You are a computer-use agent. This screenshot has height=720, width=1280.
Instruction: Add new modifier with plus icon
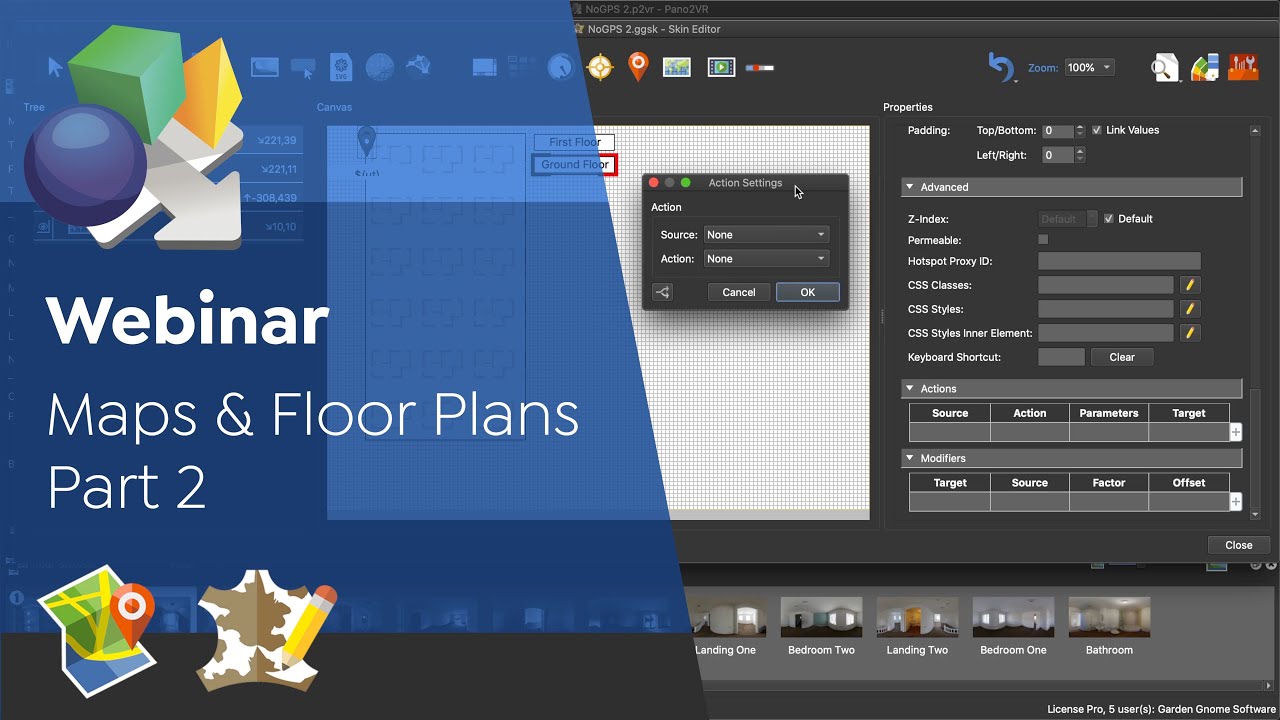(x=1236, y=502)
